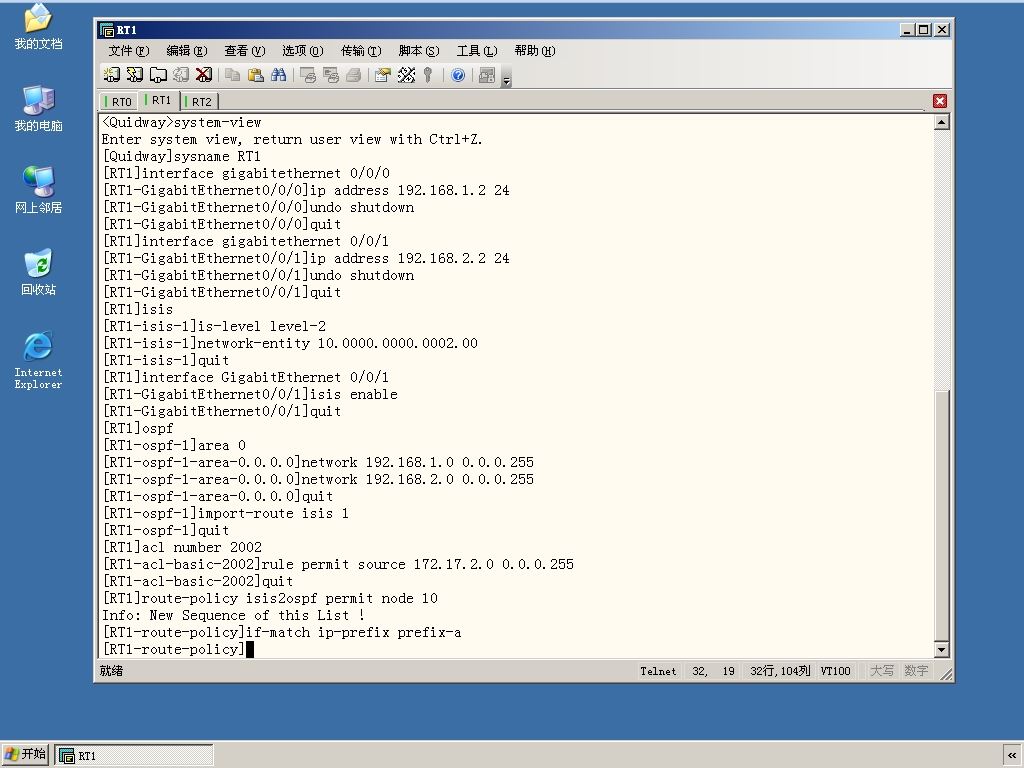The image size is (1024, 768).
Task: Click 'if-match ip-prefix prefix-a' line
Action: tap(281, 632)
